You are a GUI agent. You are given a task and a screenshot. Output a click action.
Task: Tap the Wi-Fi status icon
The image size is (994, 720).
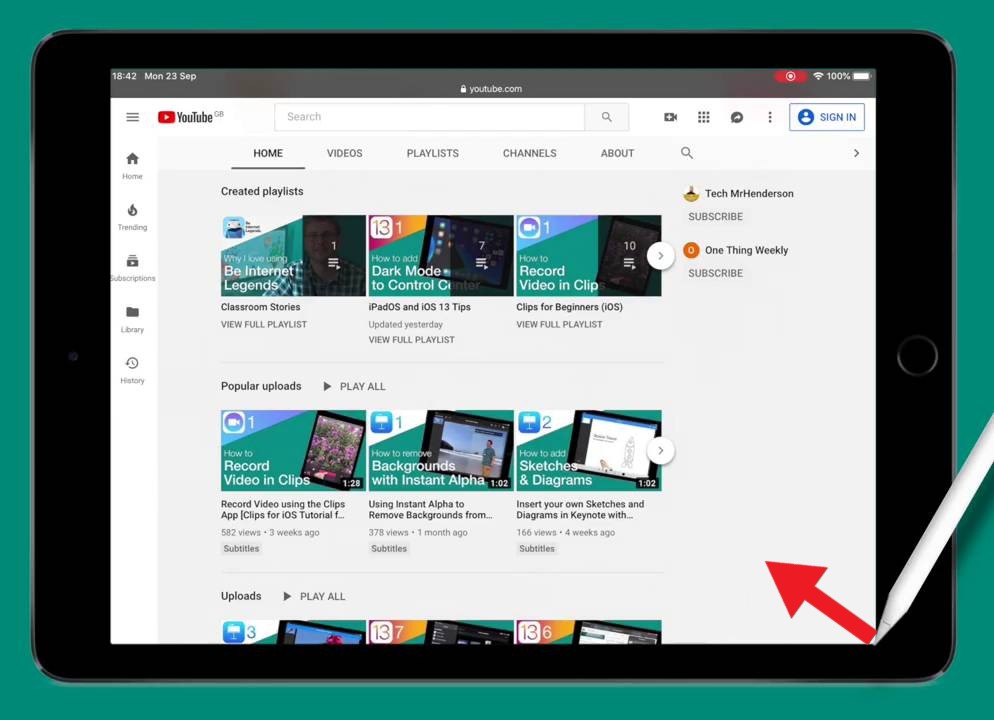pyautogui.click(x=818, y=76)
